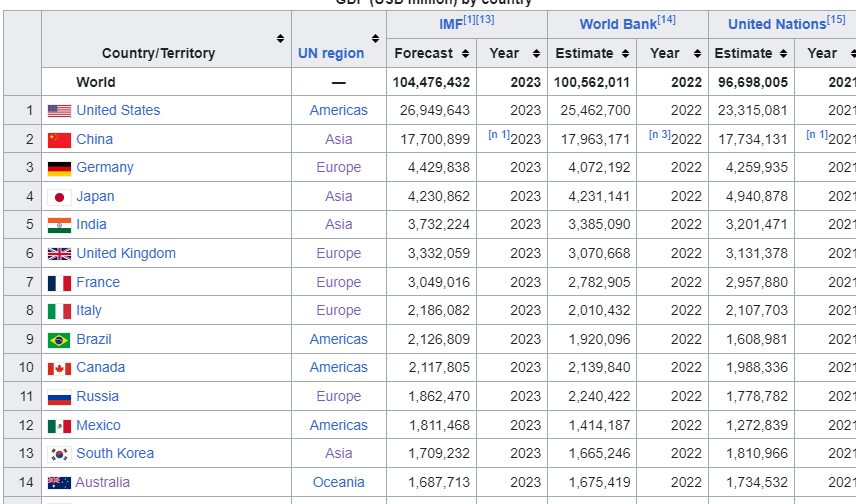Open the Australia country link
856x504 pixels.
point(103,483)
